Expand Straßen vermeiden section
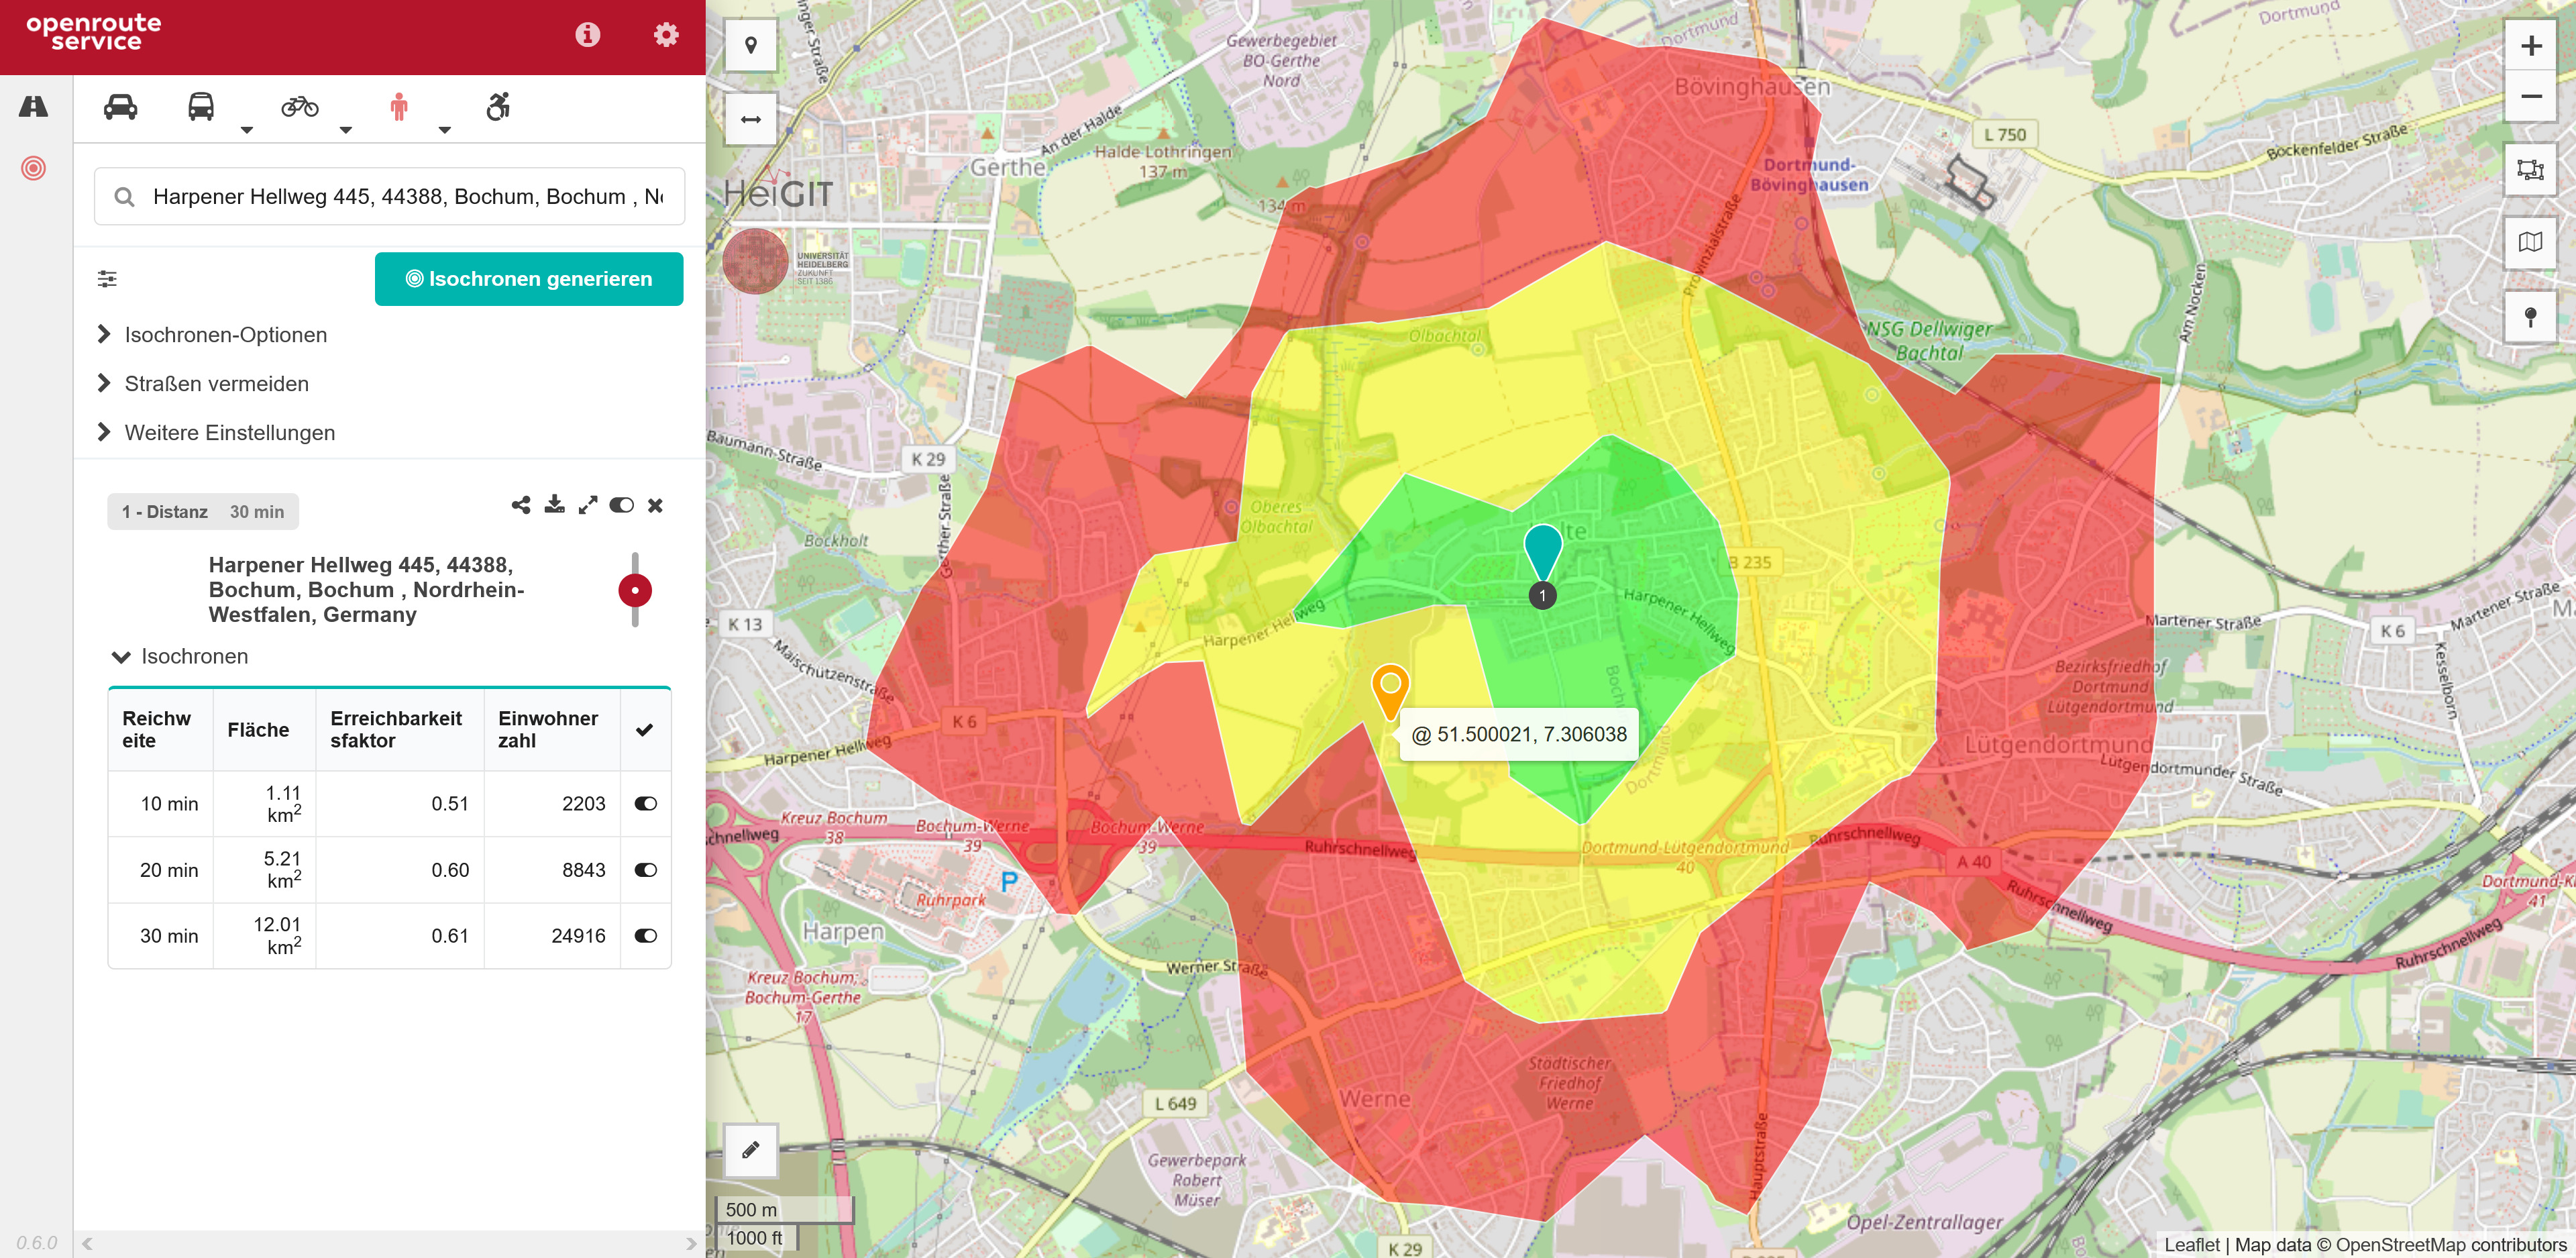The height and width of the screenshot is (1258, 2576). tap(216, 384)
